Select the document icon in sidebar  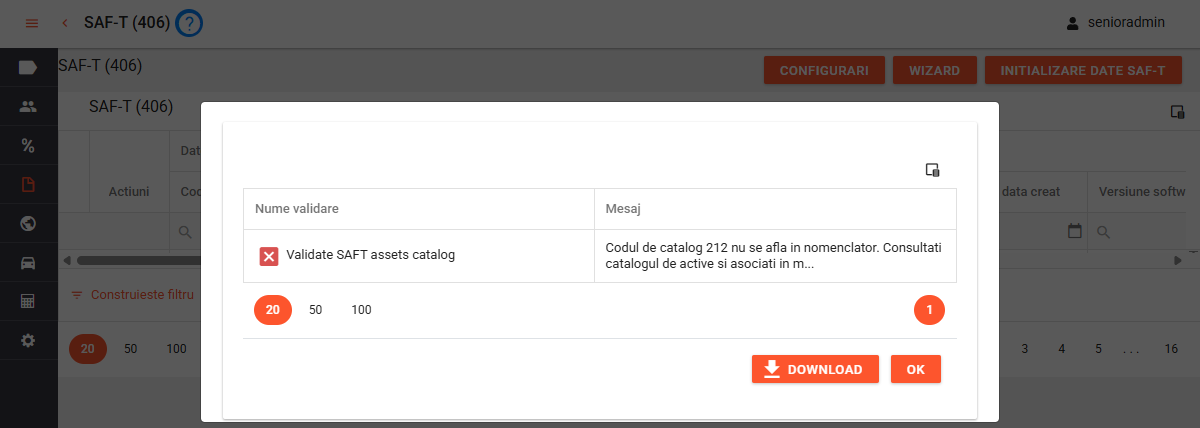click(x=28, y=184)
